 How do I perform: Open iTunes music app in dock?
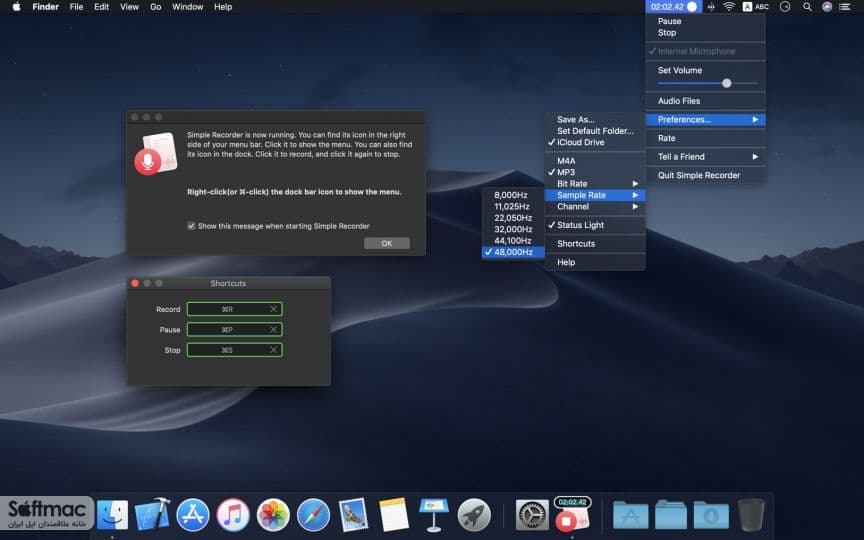233,515
